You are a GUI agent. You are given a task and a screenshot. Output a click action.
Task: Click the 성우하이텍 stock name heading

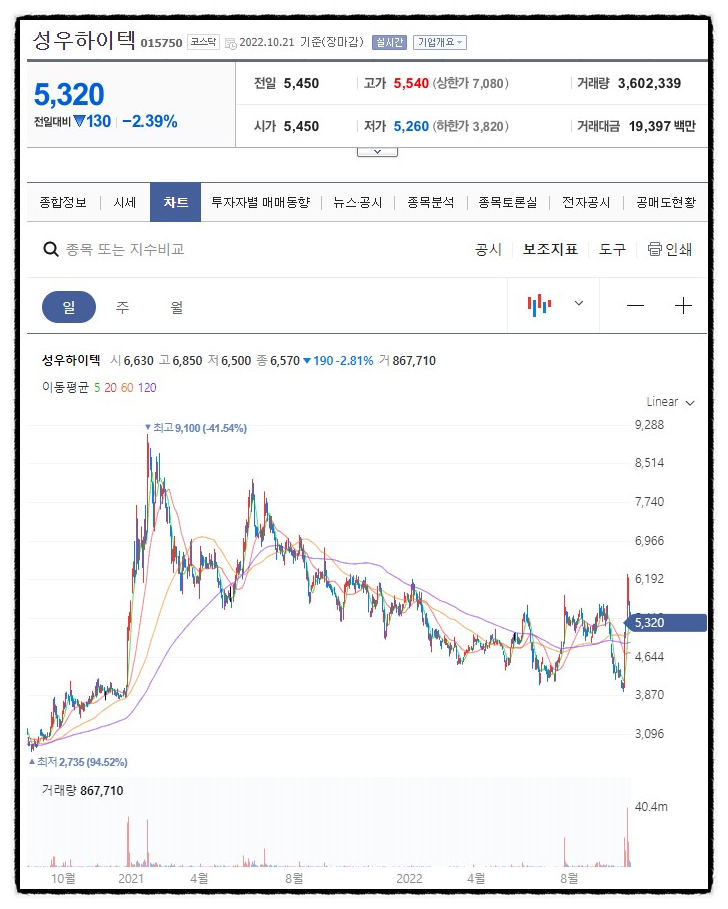84,40
